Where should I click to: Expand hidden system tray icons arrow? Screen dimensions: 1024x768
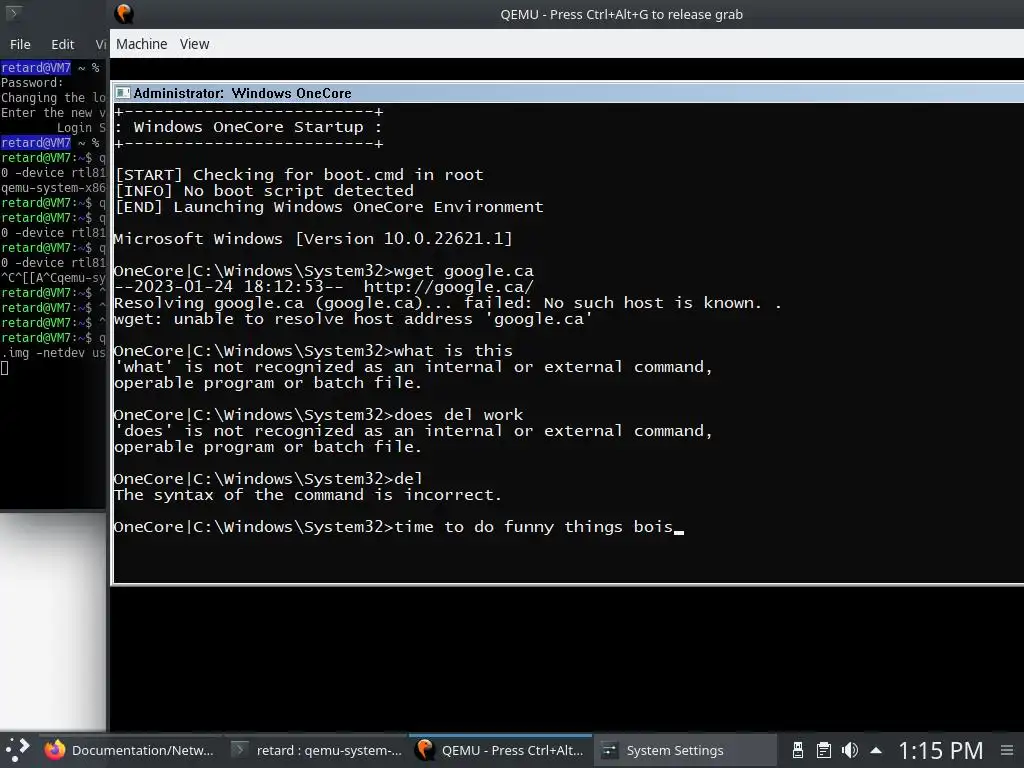click(876, 750)
